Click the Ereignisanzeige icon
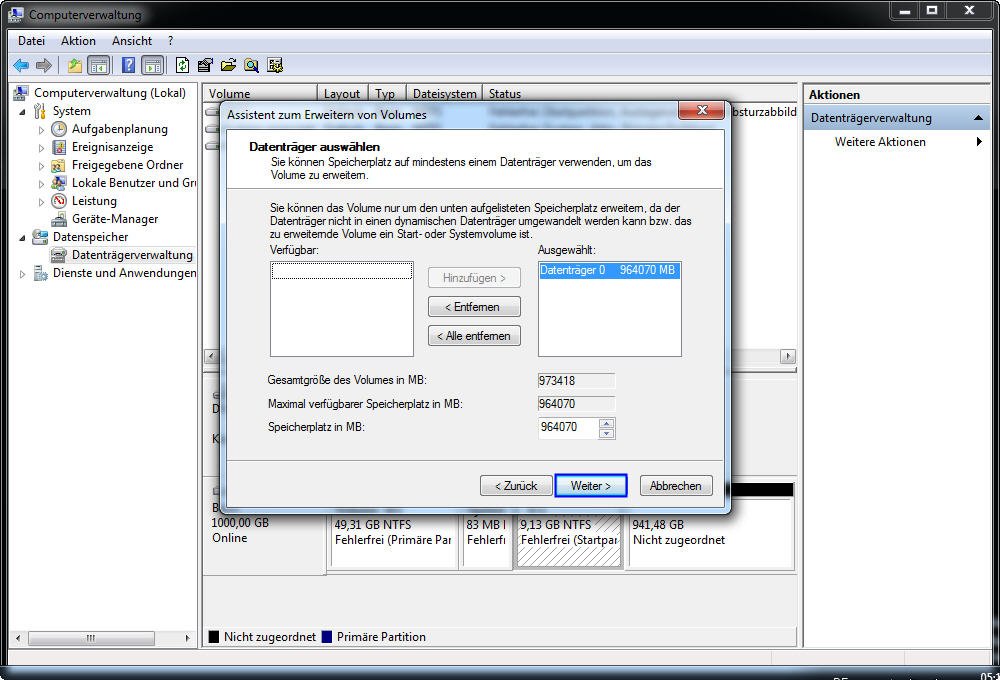 point(59,147)
